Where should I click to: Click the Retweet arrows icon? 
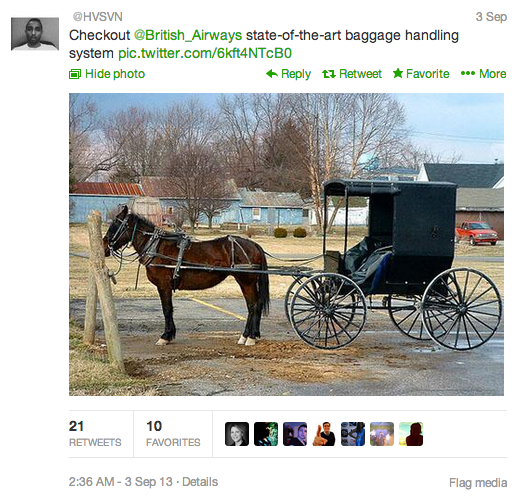329,74
